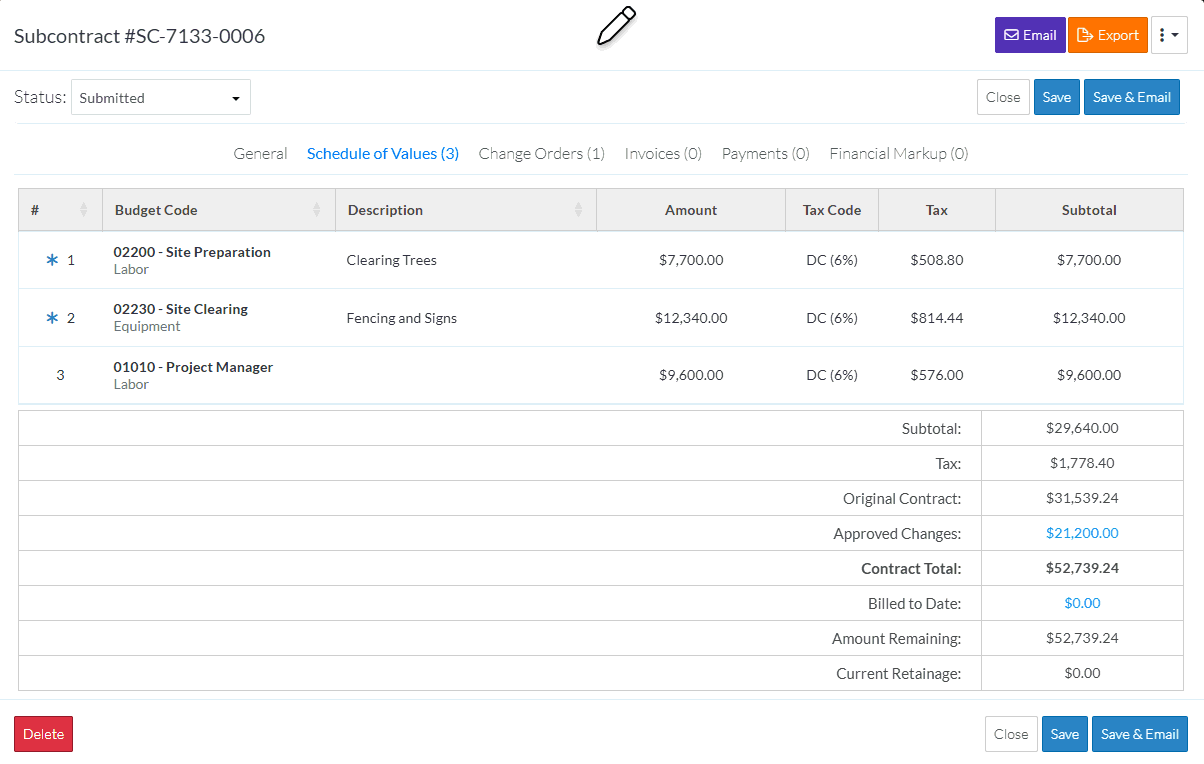Click the $9,600.00 amount cell

coord(691,375)
